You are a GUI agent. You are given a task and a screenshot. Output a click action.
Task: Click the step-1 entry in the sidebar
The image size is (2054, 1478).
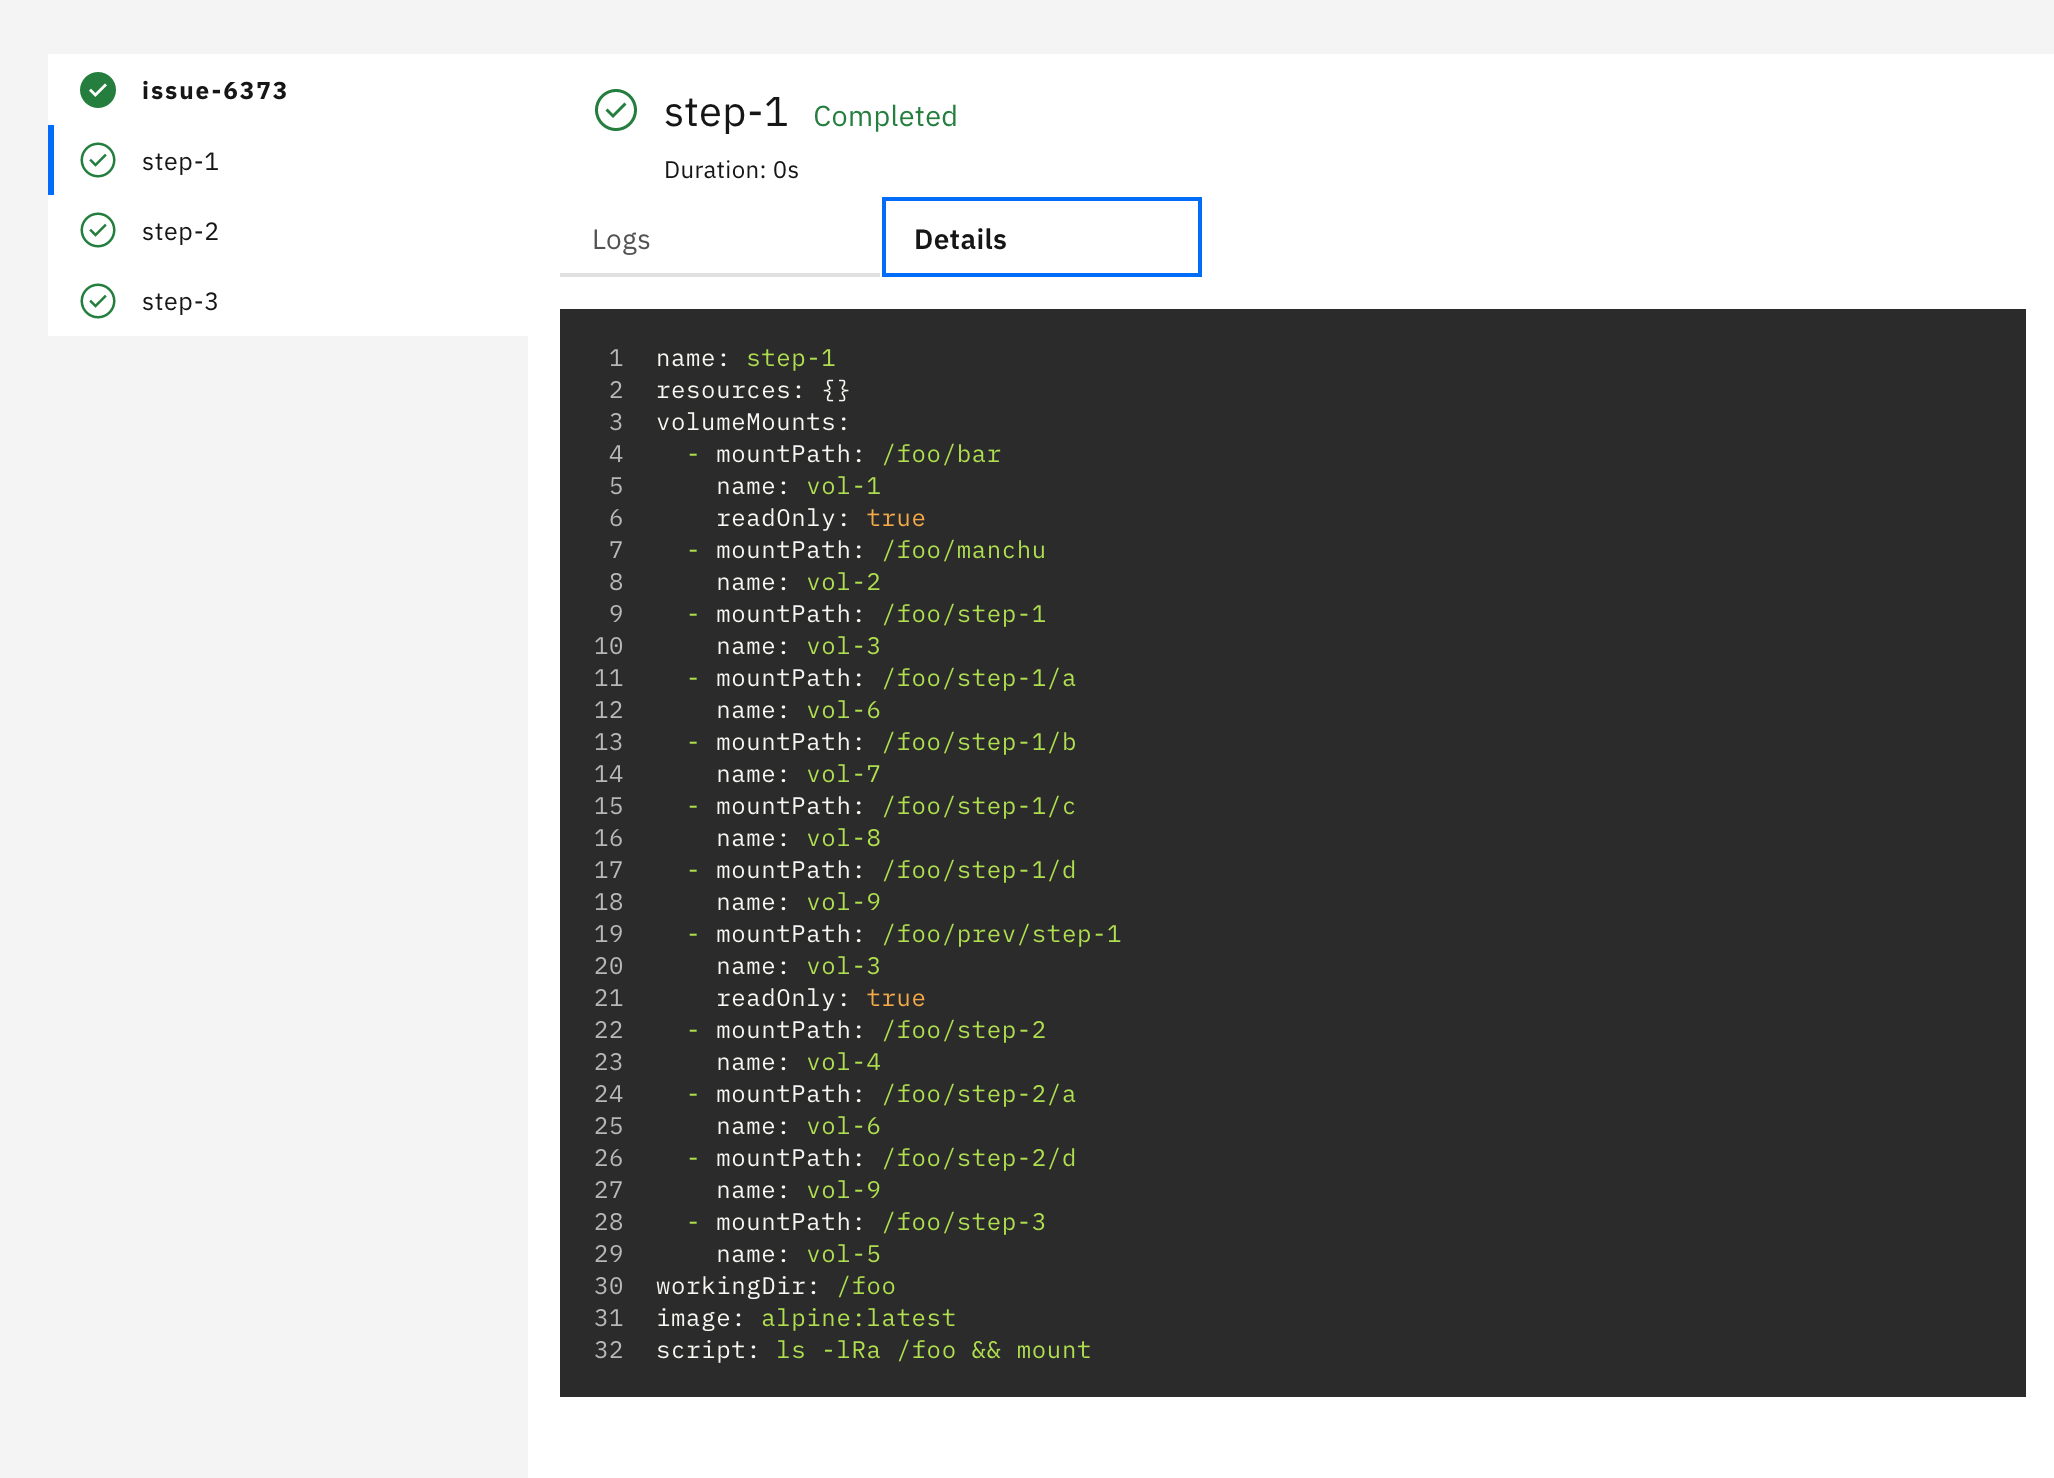tap(180, 160)
